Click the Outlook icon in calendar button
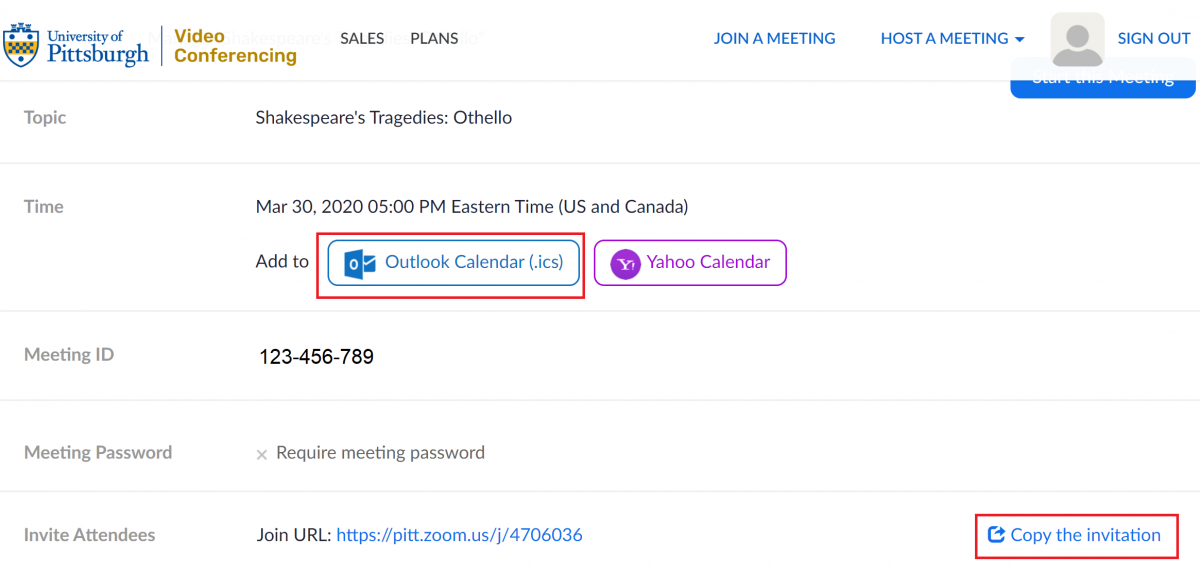The height and width of the screenshot is (571, 1200). (x=359, y=264)
